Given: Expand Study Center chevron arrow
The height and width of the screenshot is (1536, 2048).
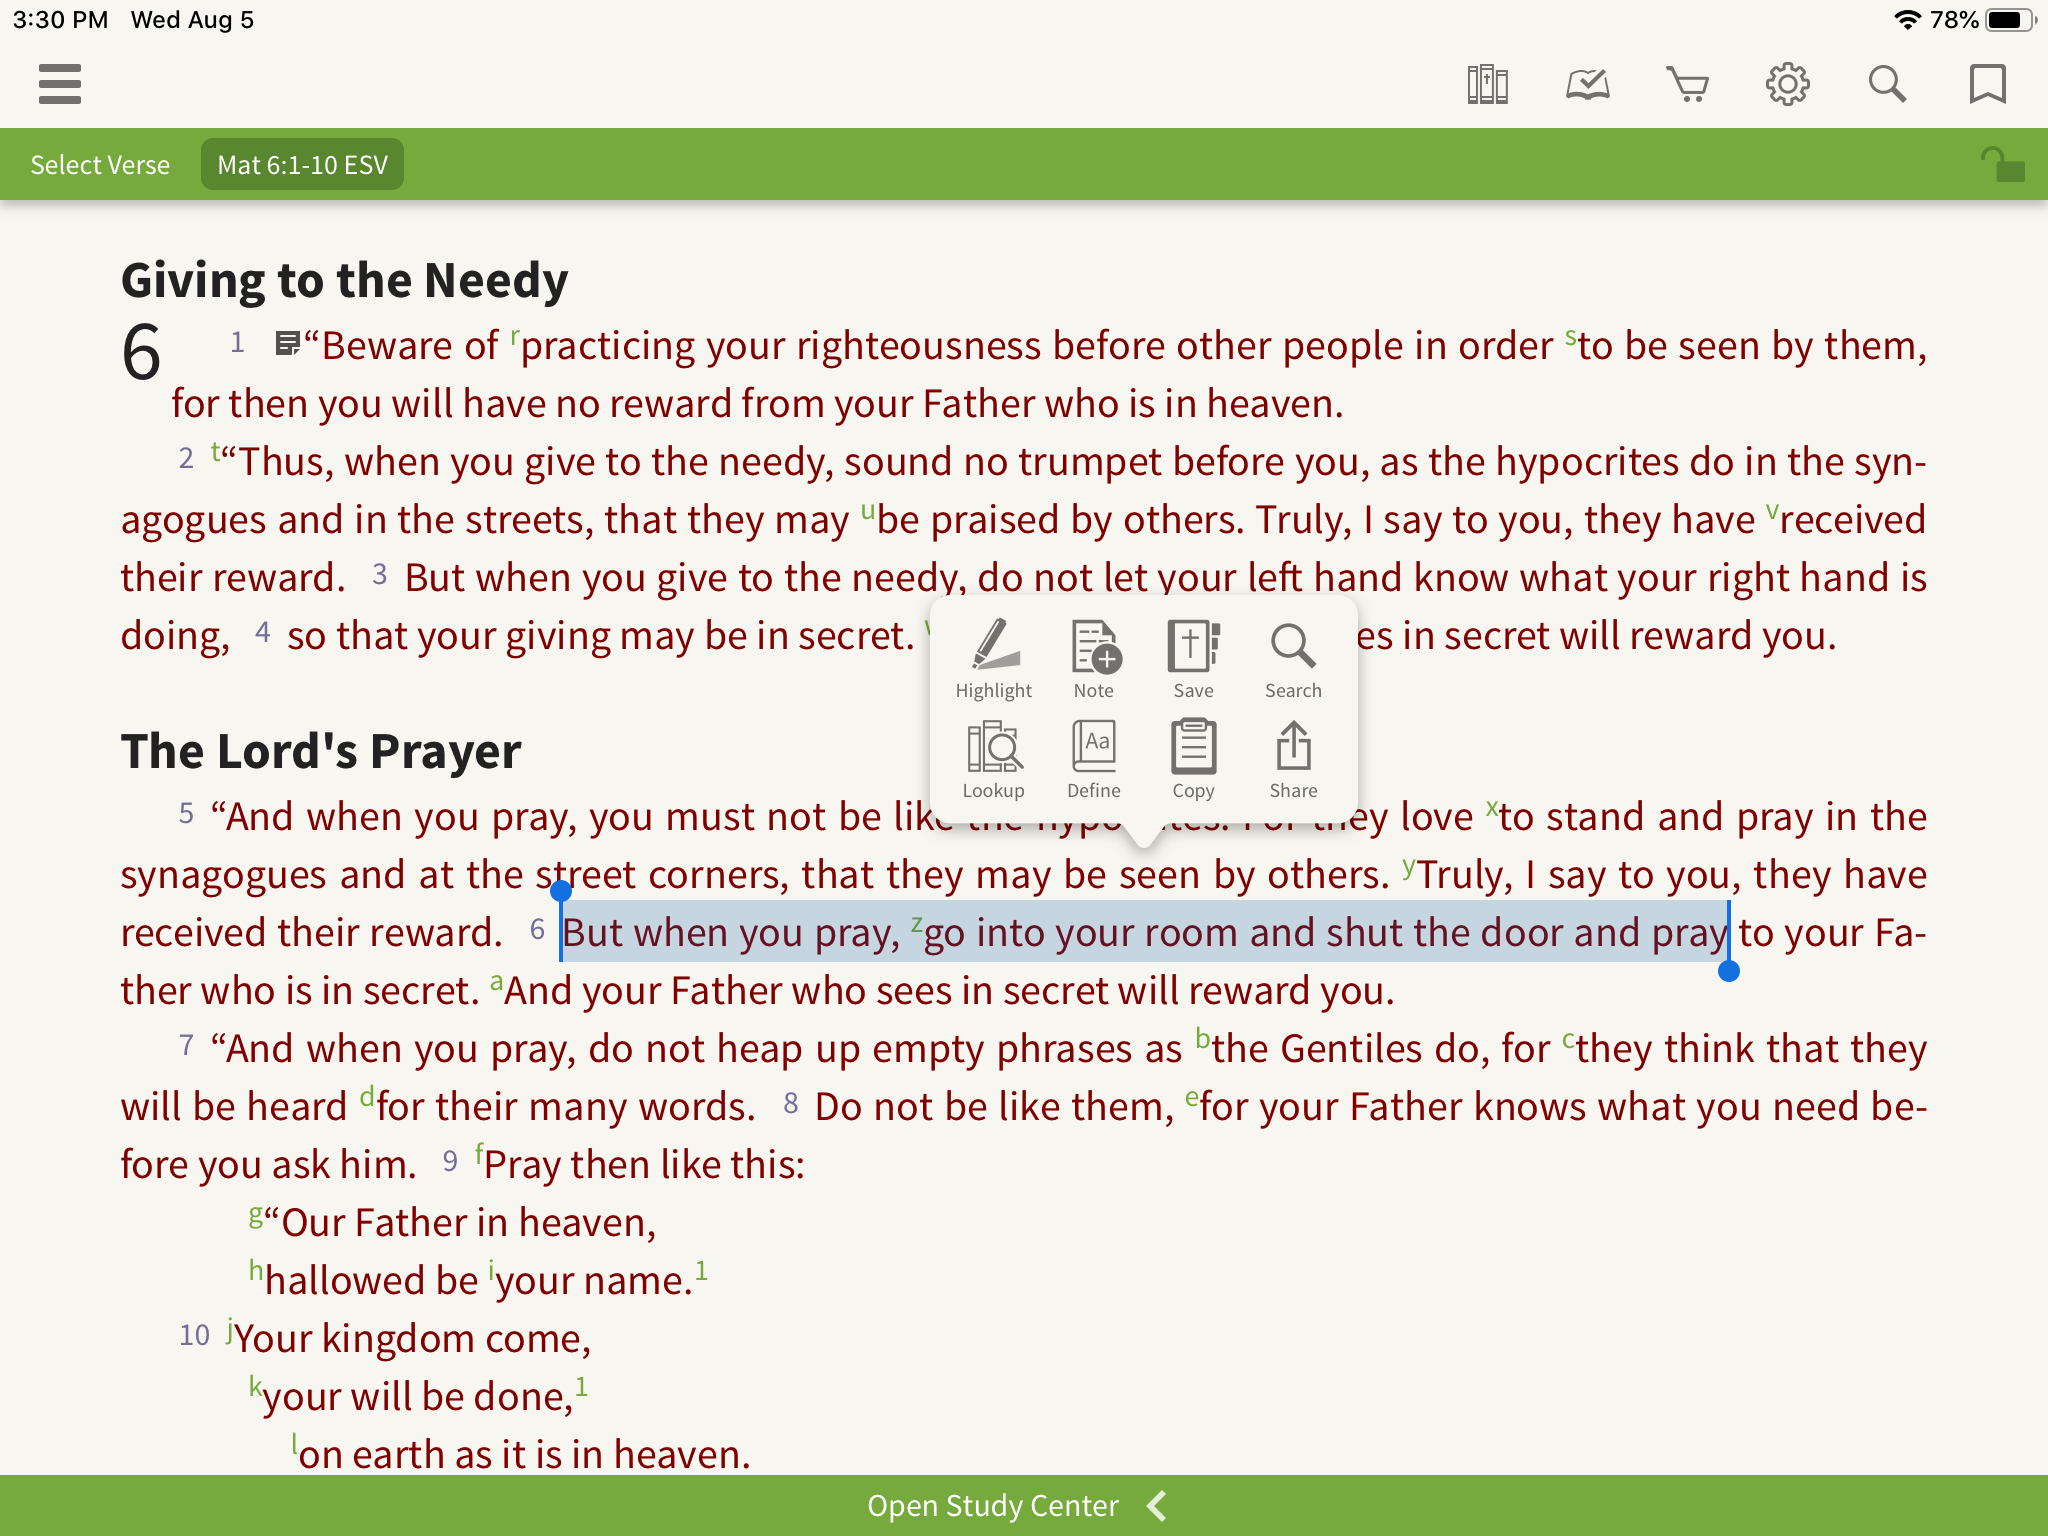Looking at the screenshot, I should coord(1157,1505).
